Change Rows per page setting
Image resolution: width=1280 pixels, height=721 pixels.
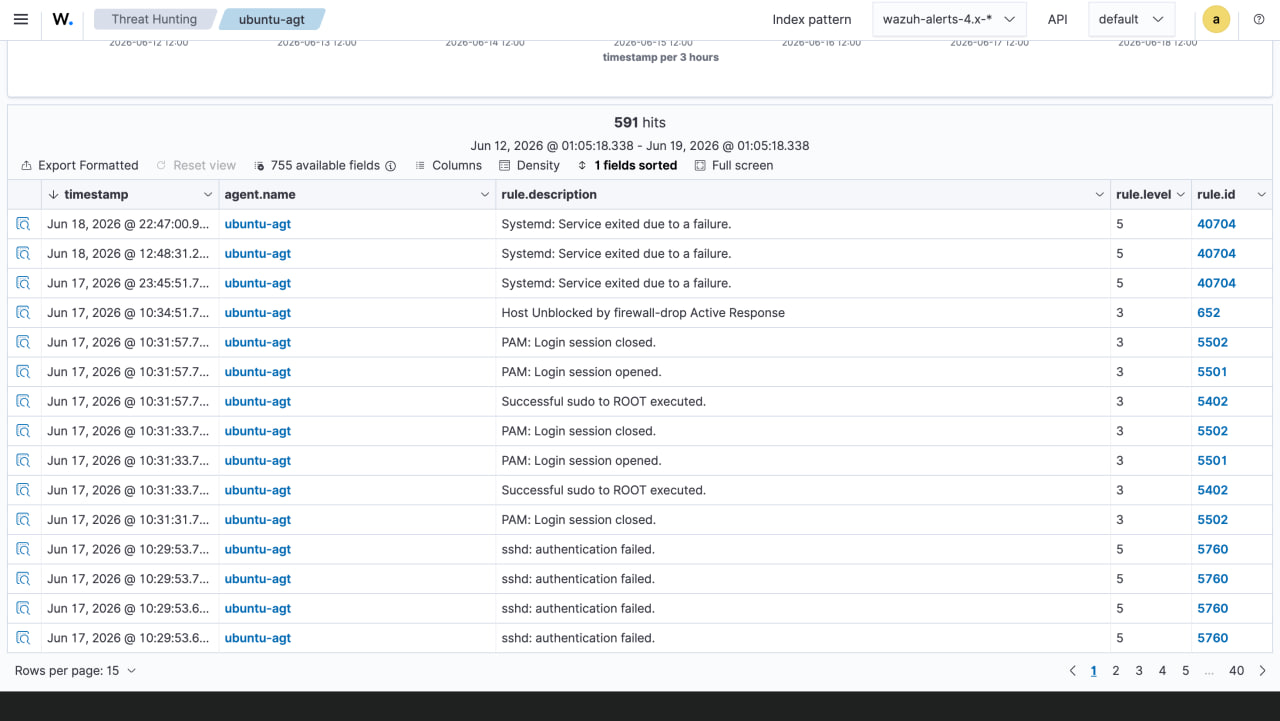point(75,671)
